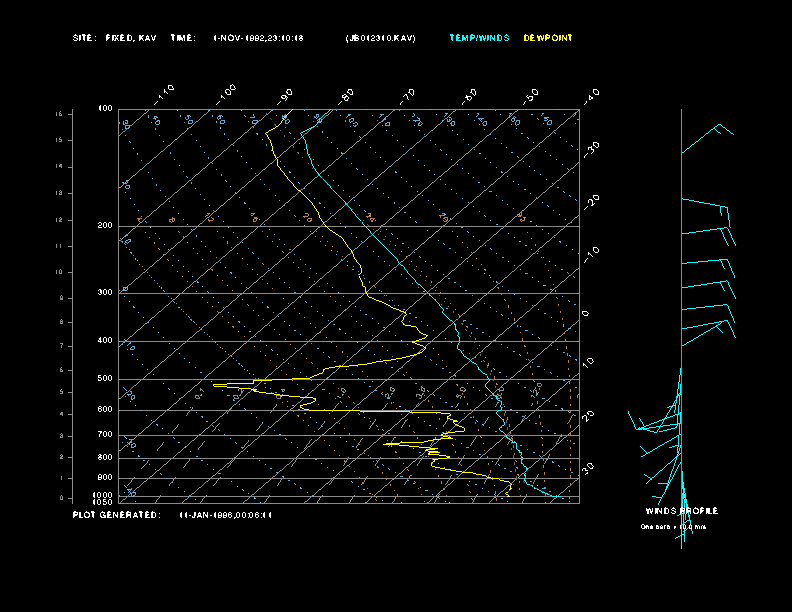The width and height of the screenshot is (792, 612).
Task: Click the '9' altitude scale label
Action: tap(62, 298)
